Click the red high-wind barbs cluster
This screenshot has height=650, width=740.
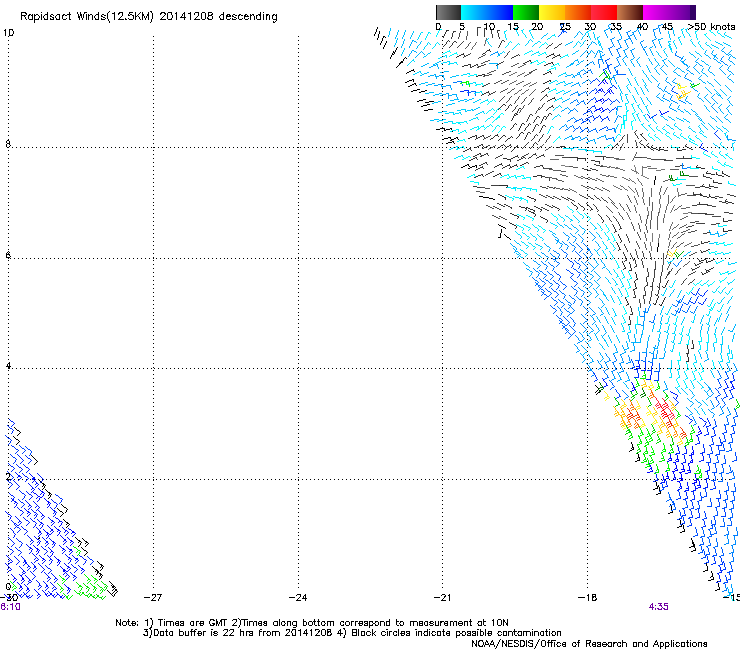pos(665,410)
